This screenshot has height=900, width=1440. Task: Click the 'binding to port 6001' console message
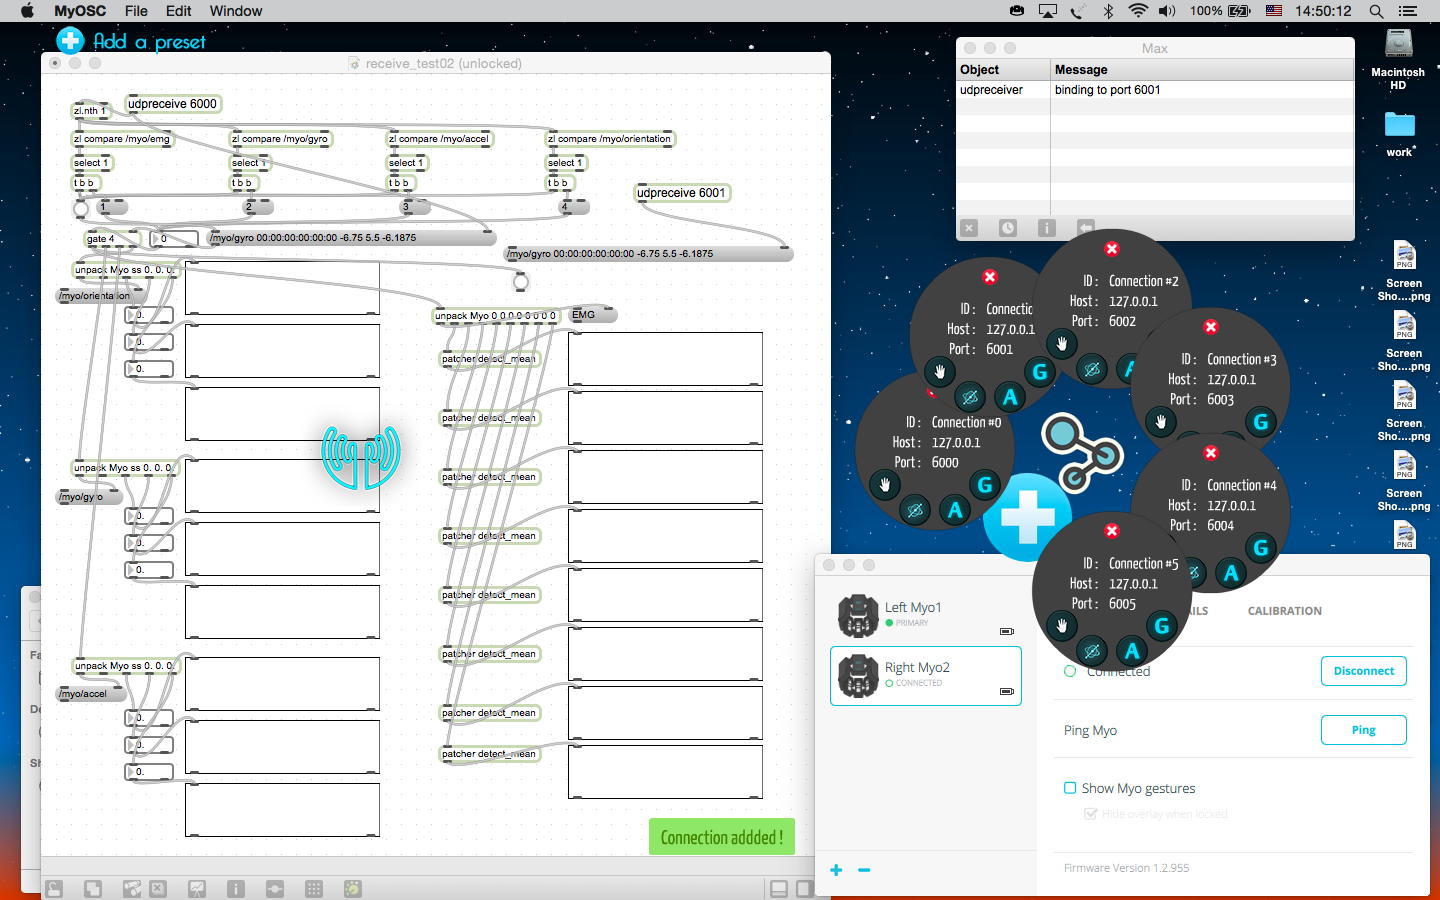1108,90
